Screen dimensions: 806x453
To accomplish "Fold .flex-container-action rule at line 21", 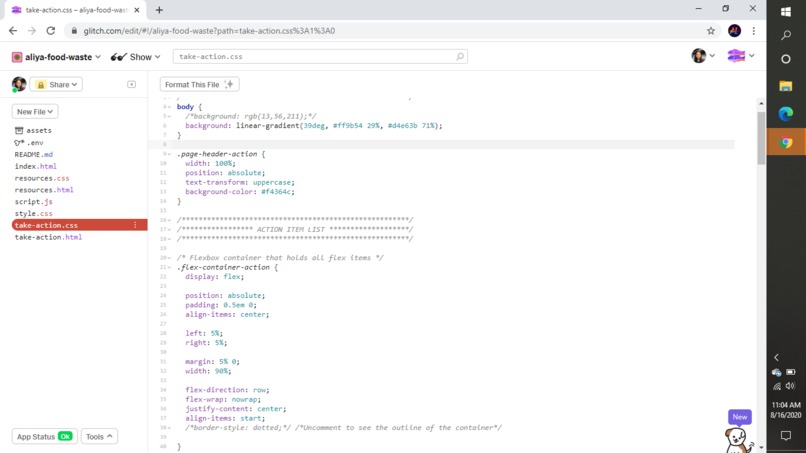I will pyautogui.click(x=169, y=267).
